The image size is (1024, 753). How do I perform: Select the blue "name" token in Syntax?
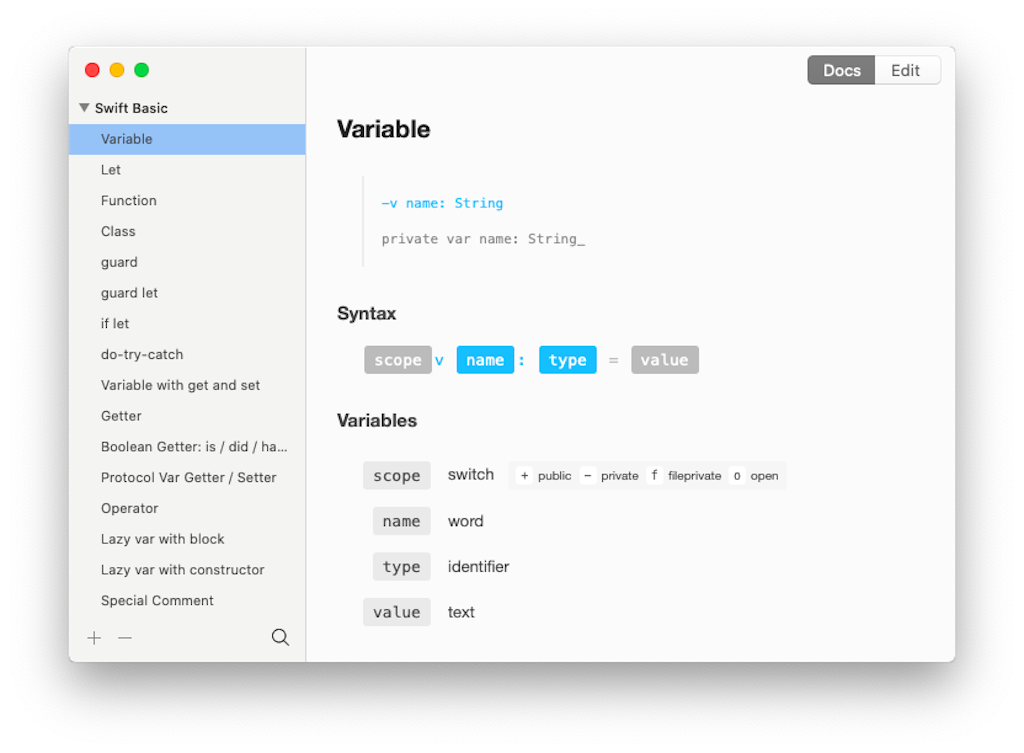point(485,359)
